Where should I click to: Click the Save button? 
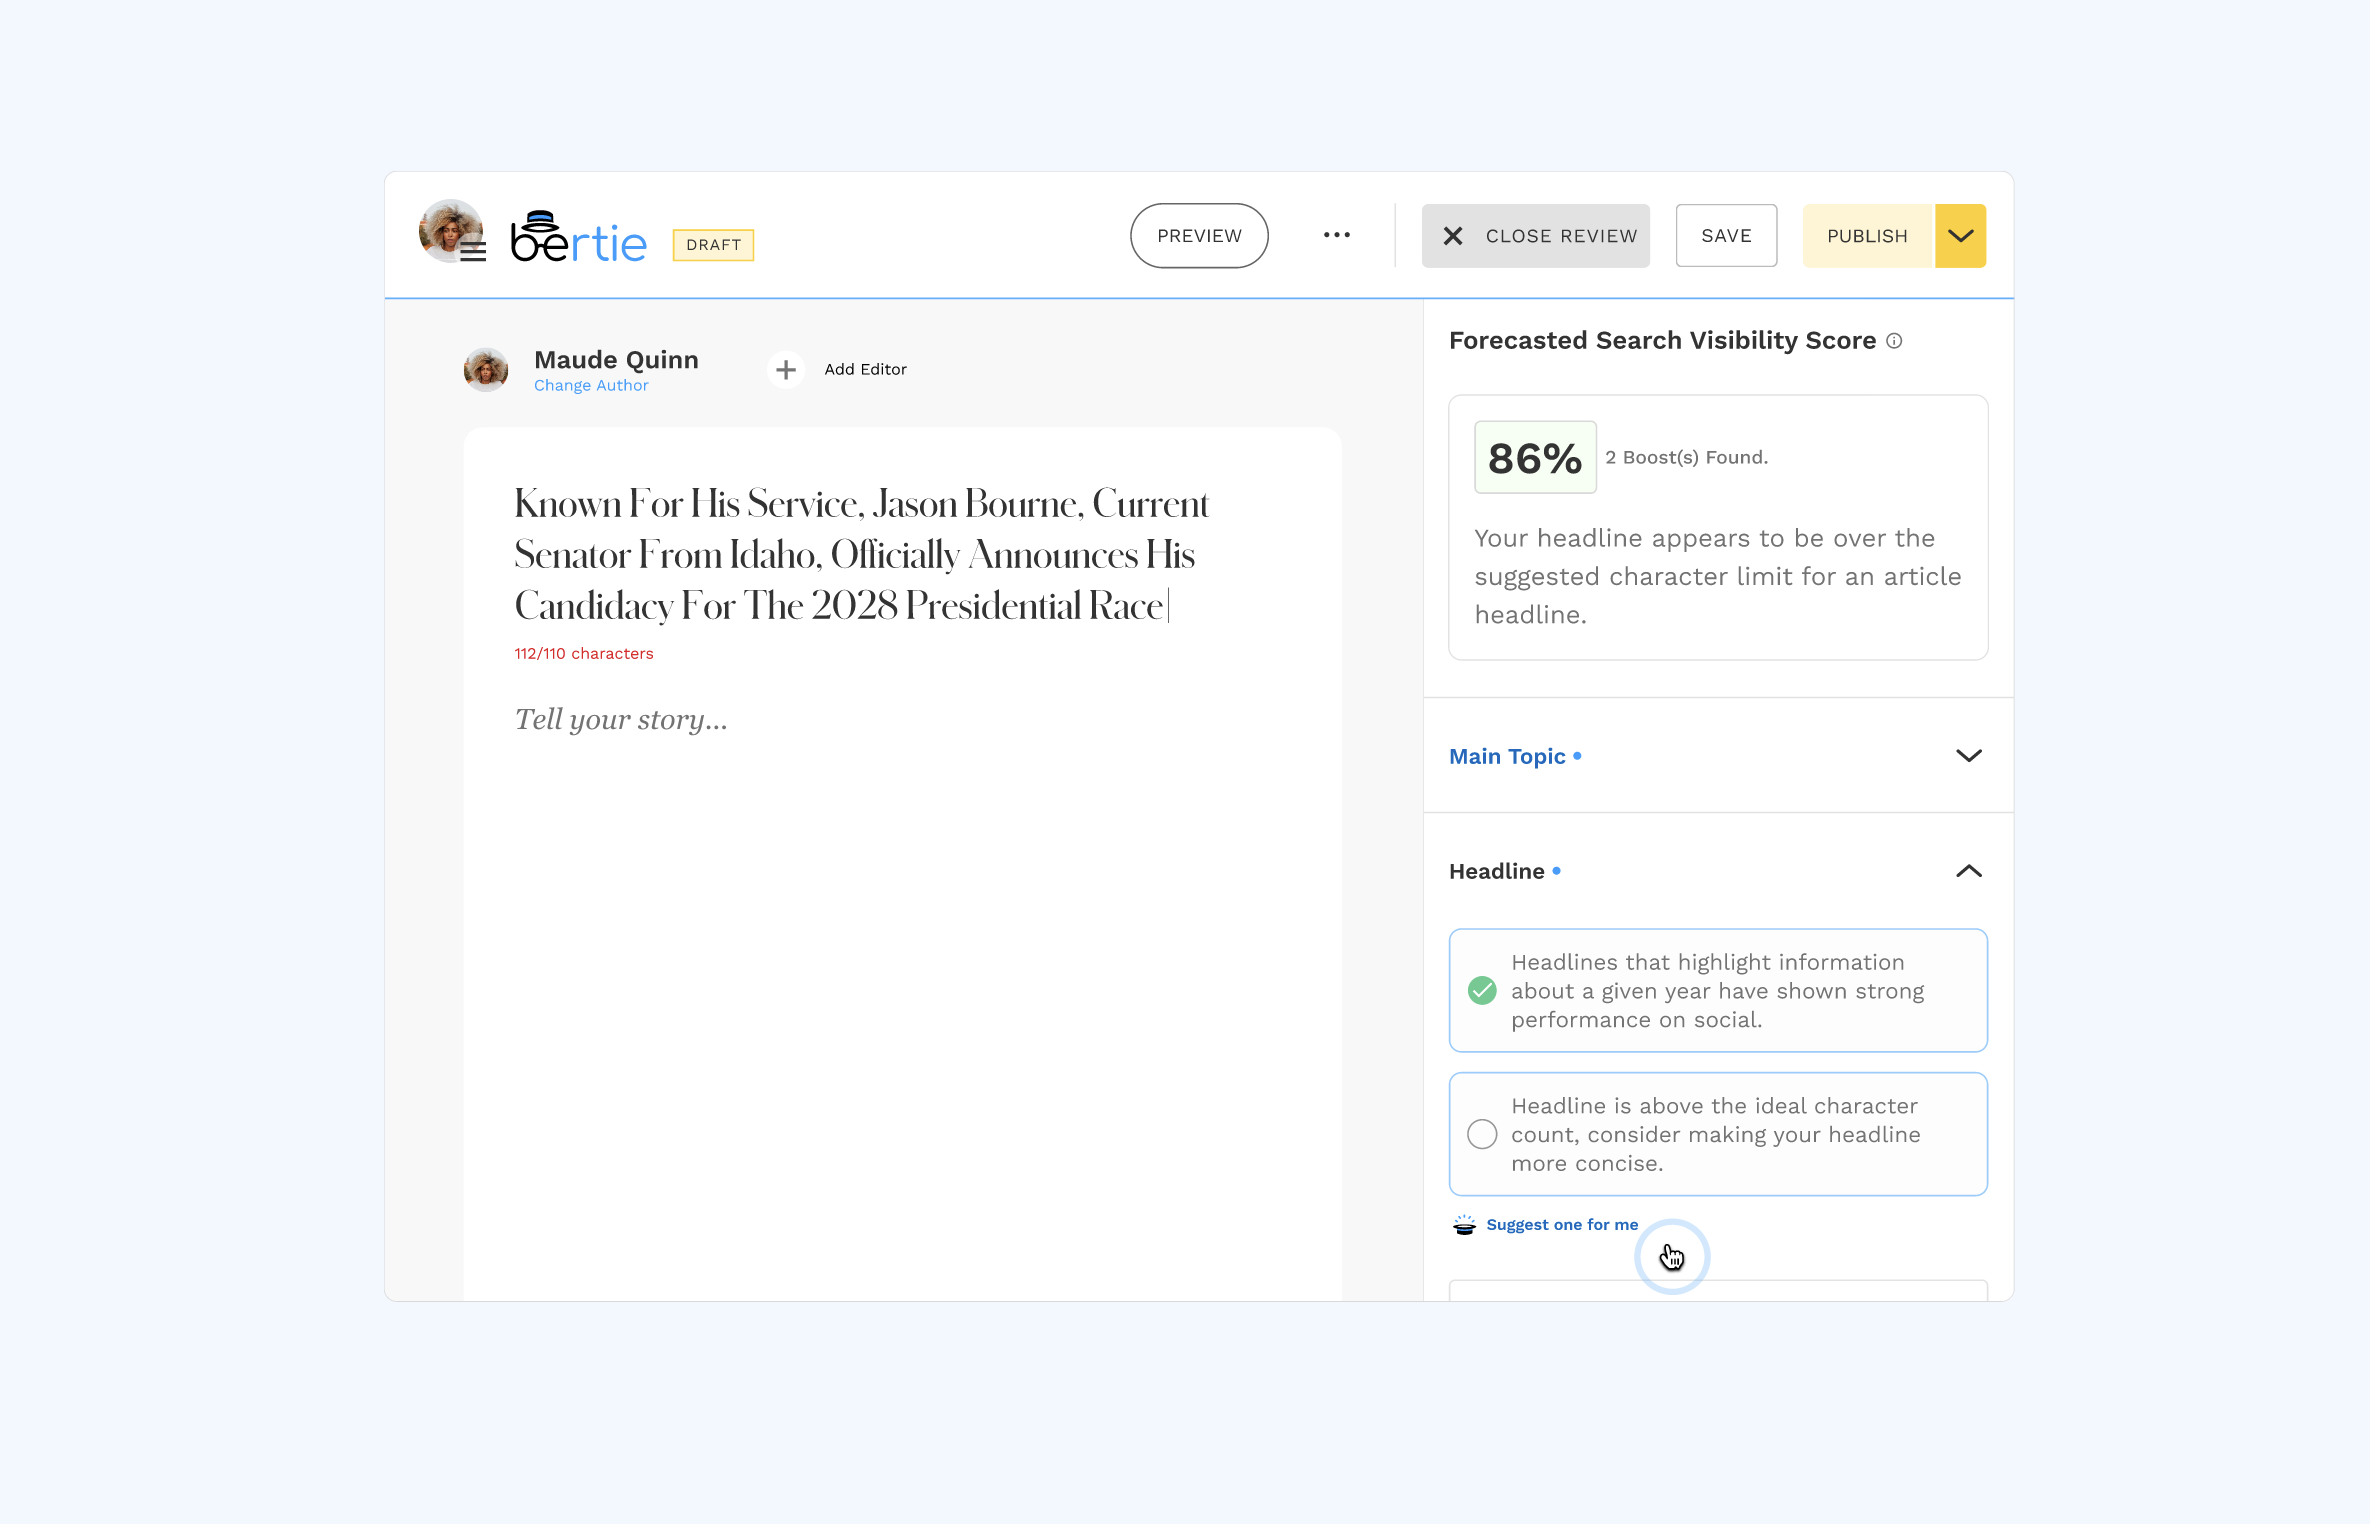(x=1726, y=236)
